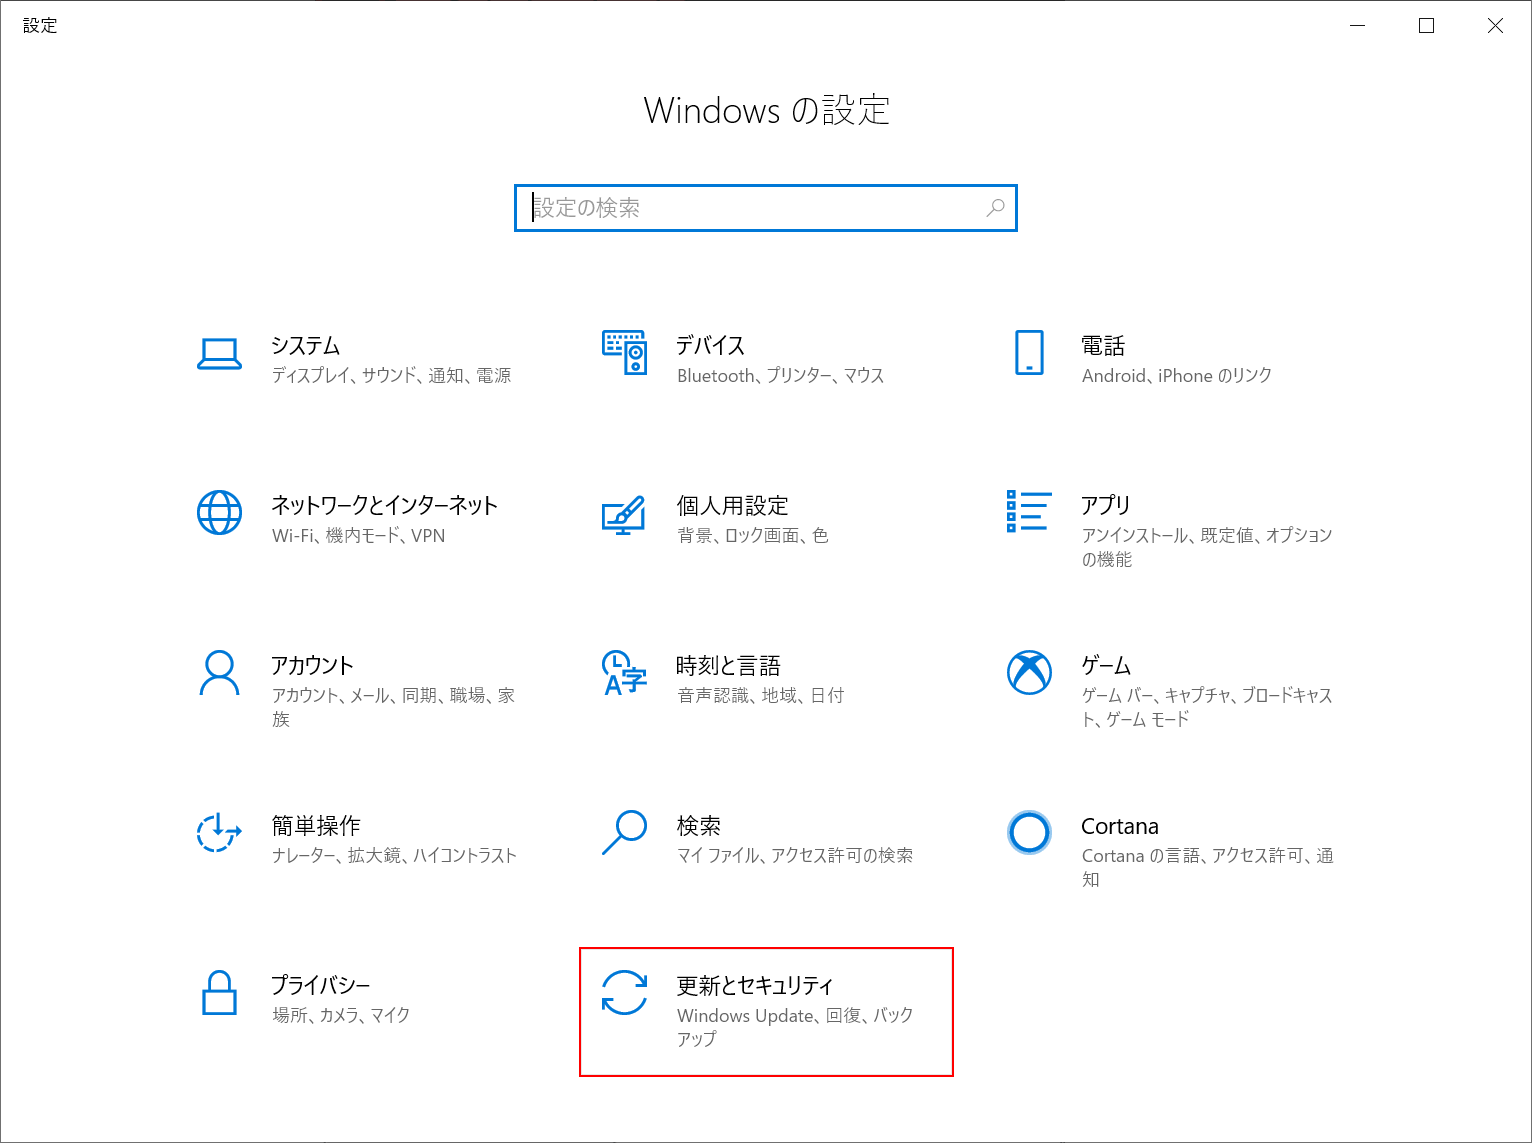Image resolution: width=1532 pixels, height=1143 pixels.
Task: Maximize the 設定 window
Action: click(x=1427, y=26)
